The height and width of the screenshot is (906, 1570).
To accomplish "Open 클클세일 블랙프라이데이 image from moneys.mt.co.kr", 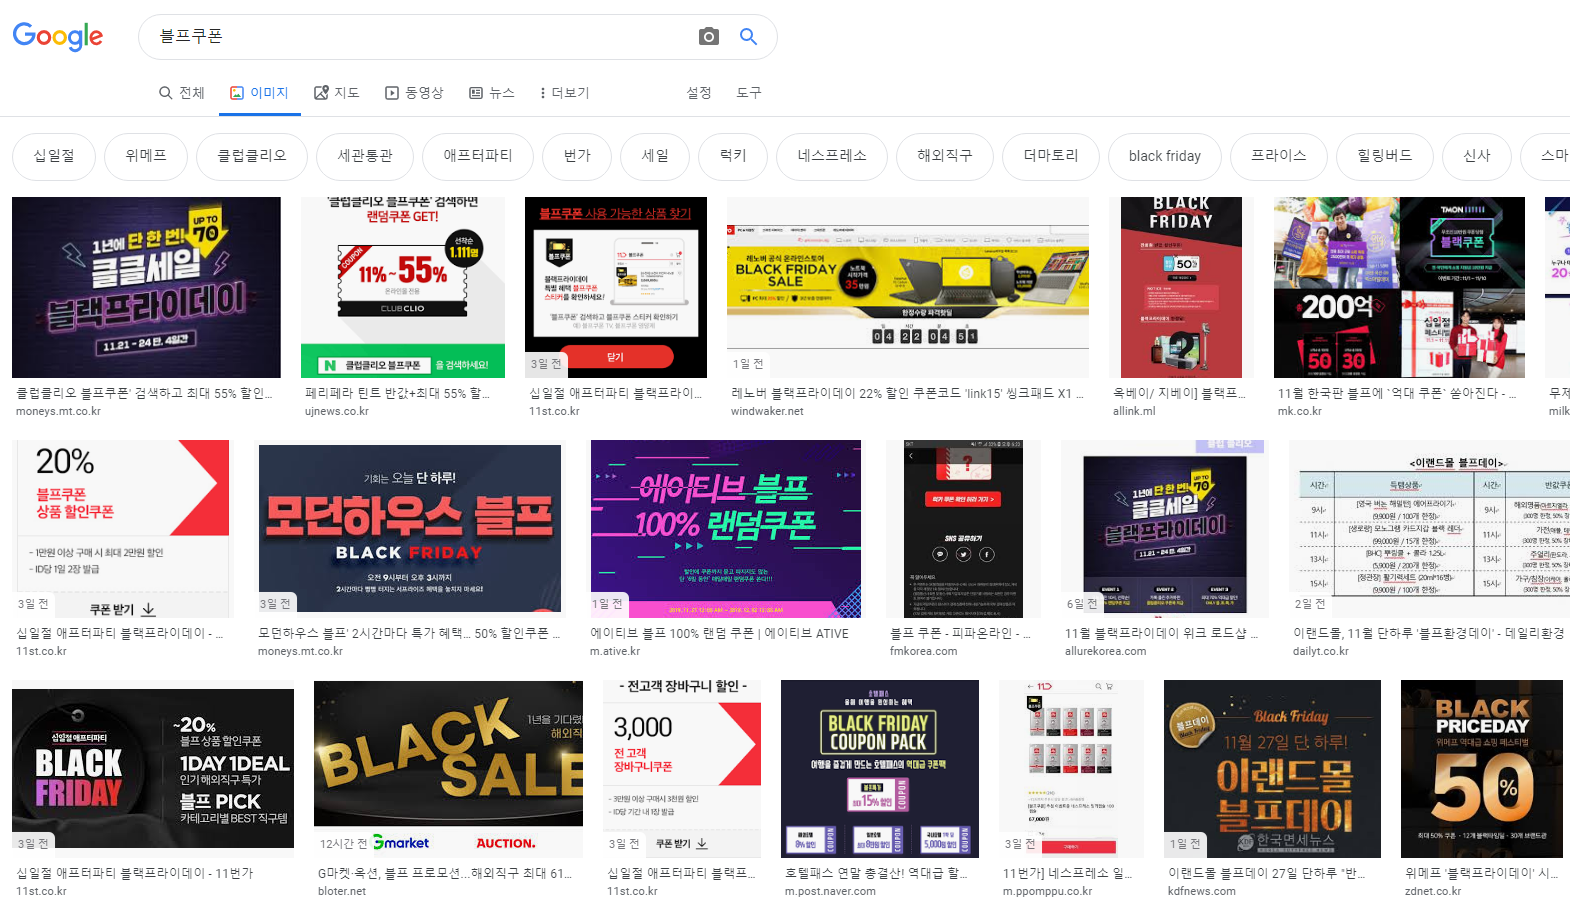I will (146, 287).
